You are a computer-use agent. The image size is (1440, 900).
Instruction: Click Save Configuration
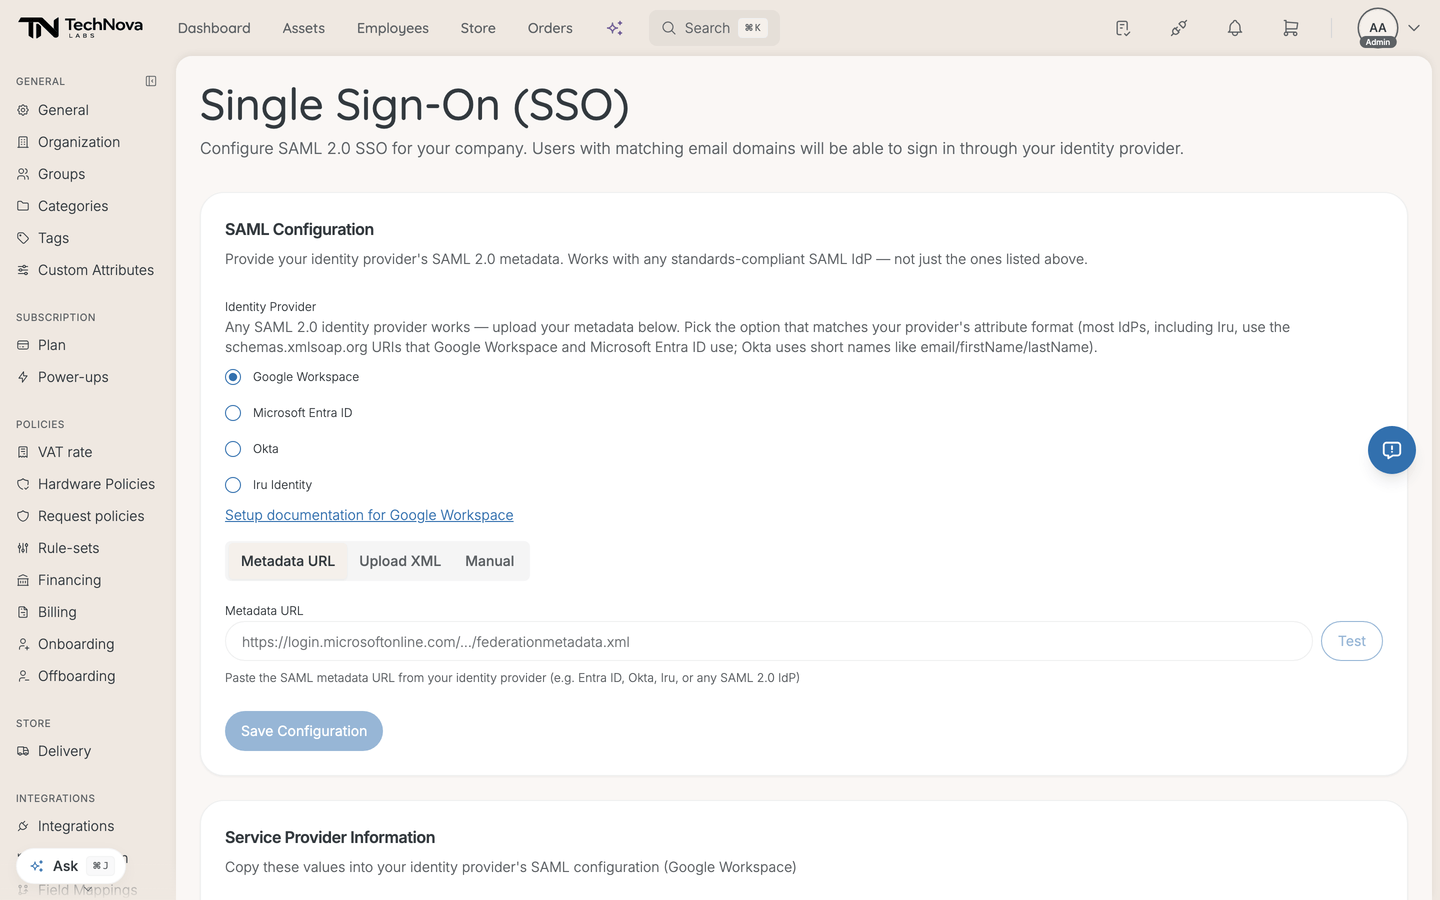pyautogui.click(x=304, y=731)
